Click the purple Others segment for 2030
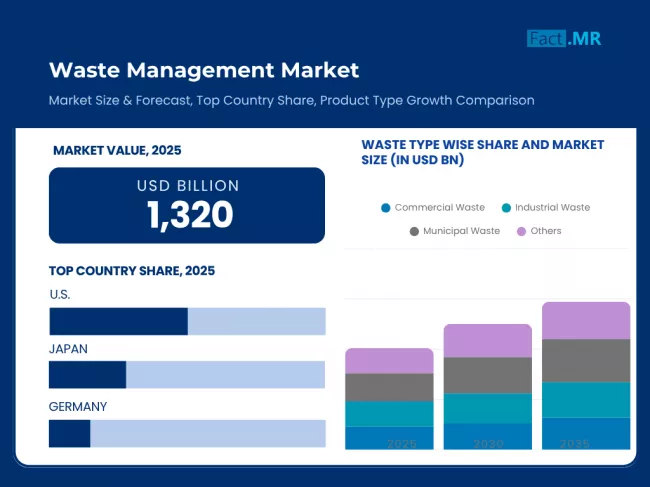This screenshot has height=487, width=650. [488, 341]
